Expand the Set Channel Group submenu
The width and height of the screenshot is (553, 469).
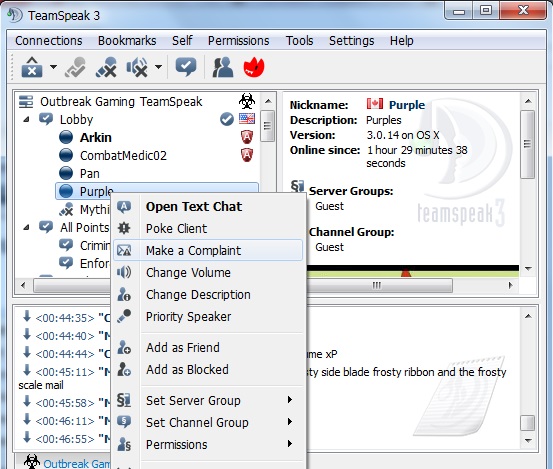click(x=208, y=422)
